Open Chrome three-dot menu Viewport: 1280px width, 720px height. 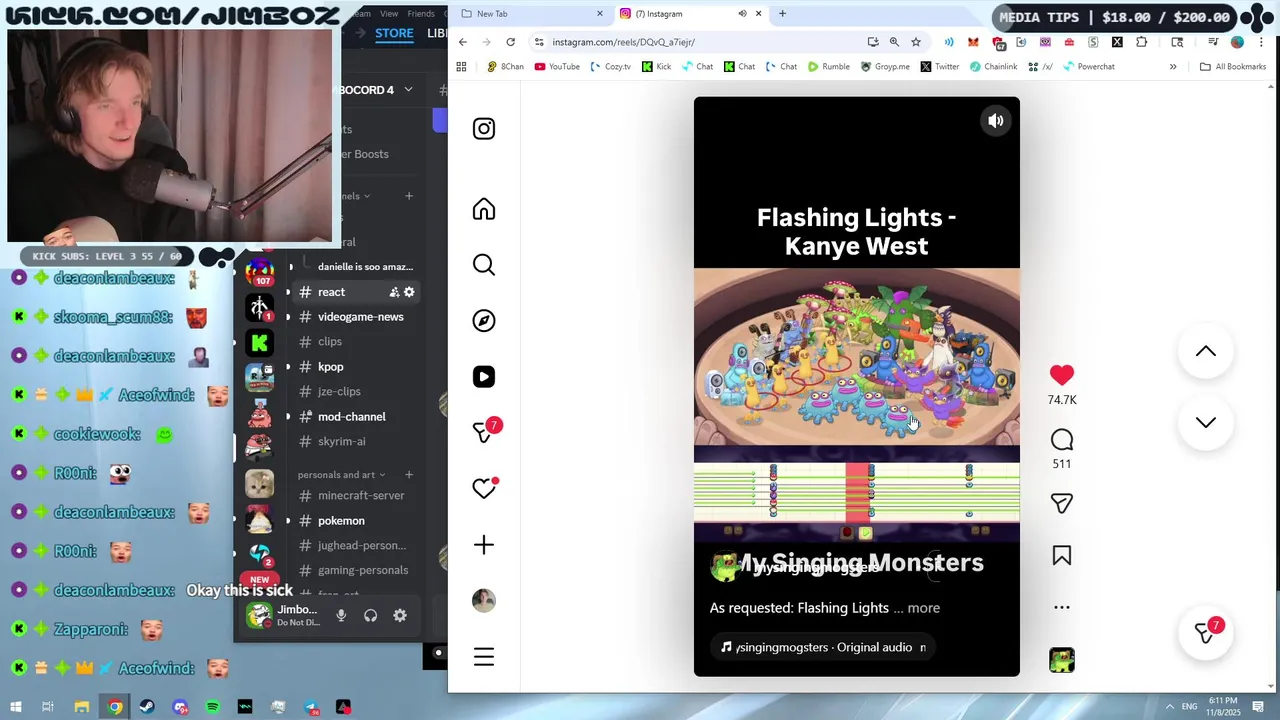(x=1261, y=42)
